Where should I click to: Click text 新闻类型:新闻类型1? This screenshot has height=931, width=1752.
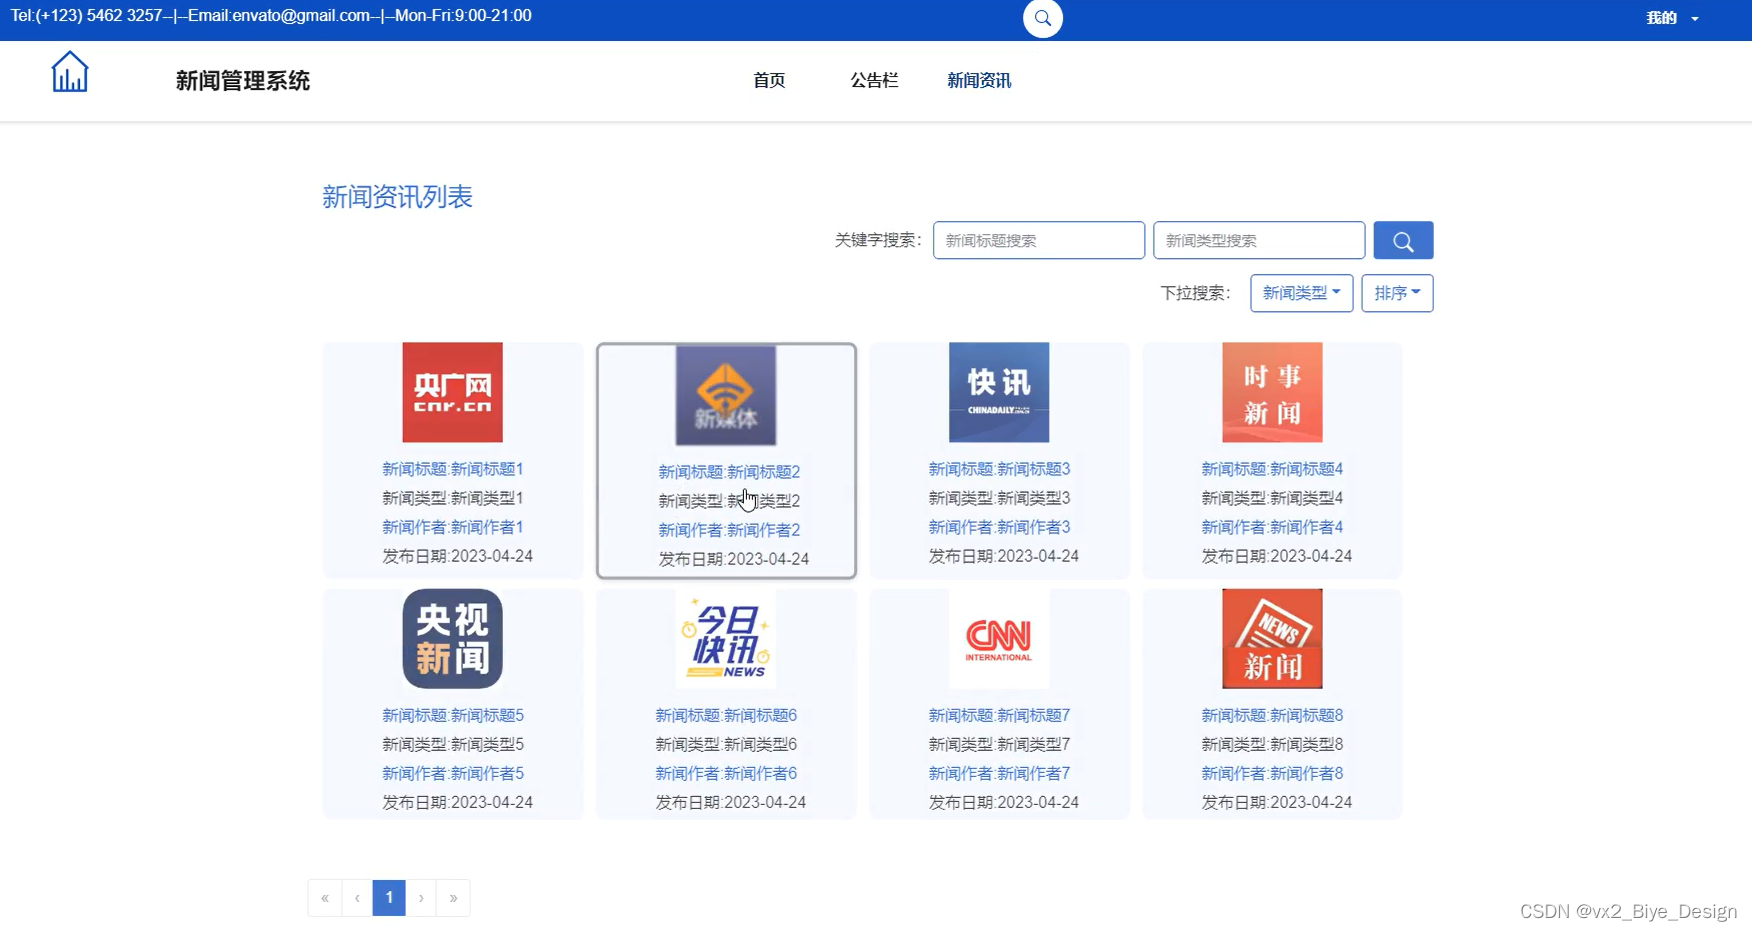pyautogui.click(x=453, y=498)
